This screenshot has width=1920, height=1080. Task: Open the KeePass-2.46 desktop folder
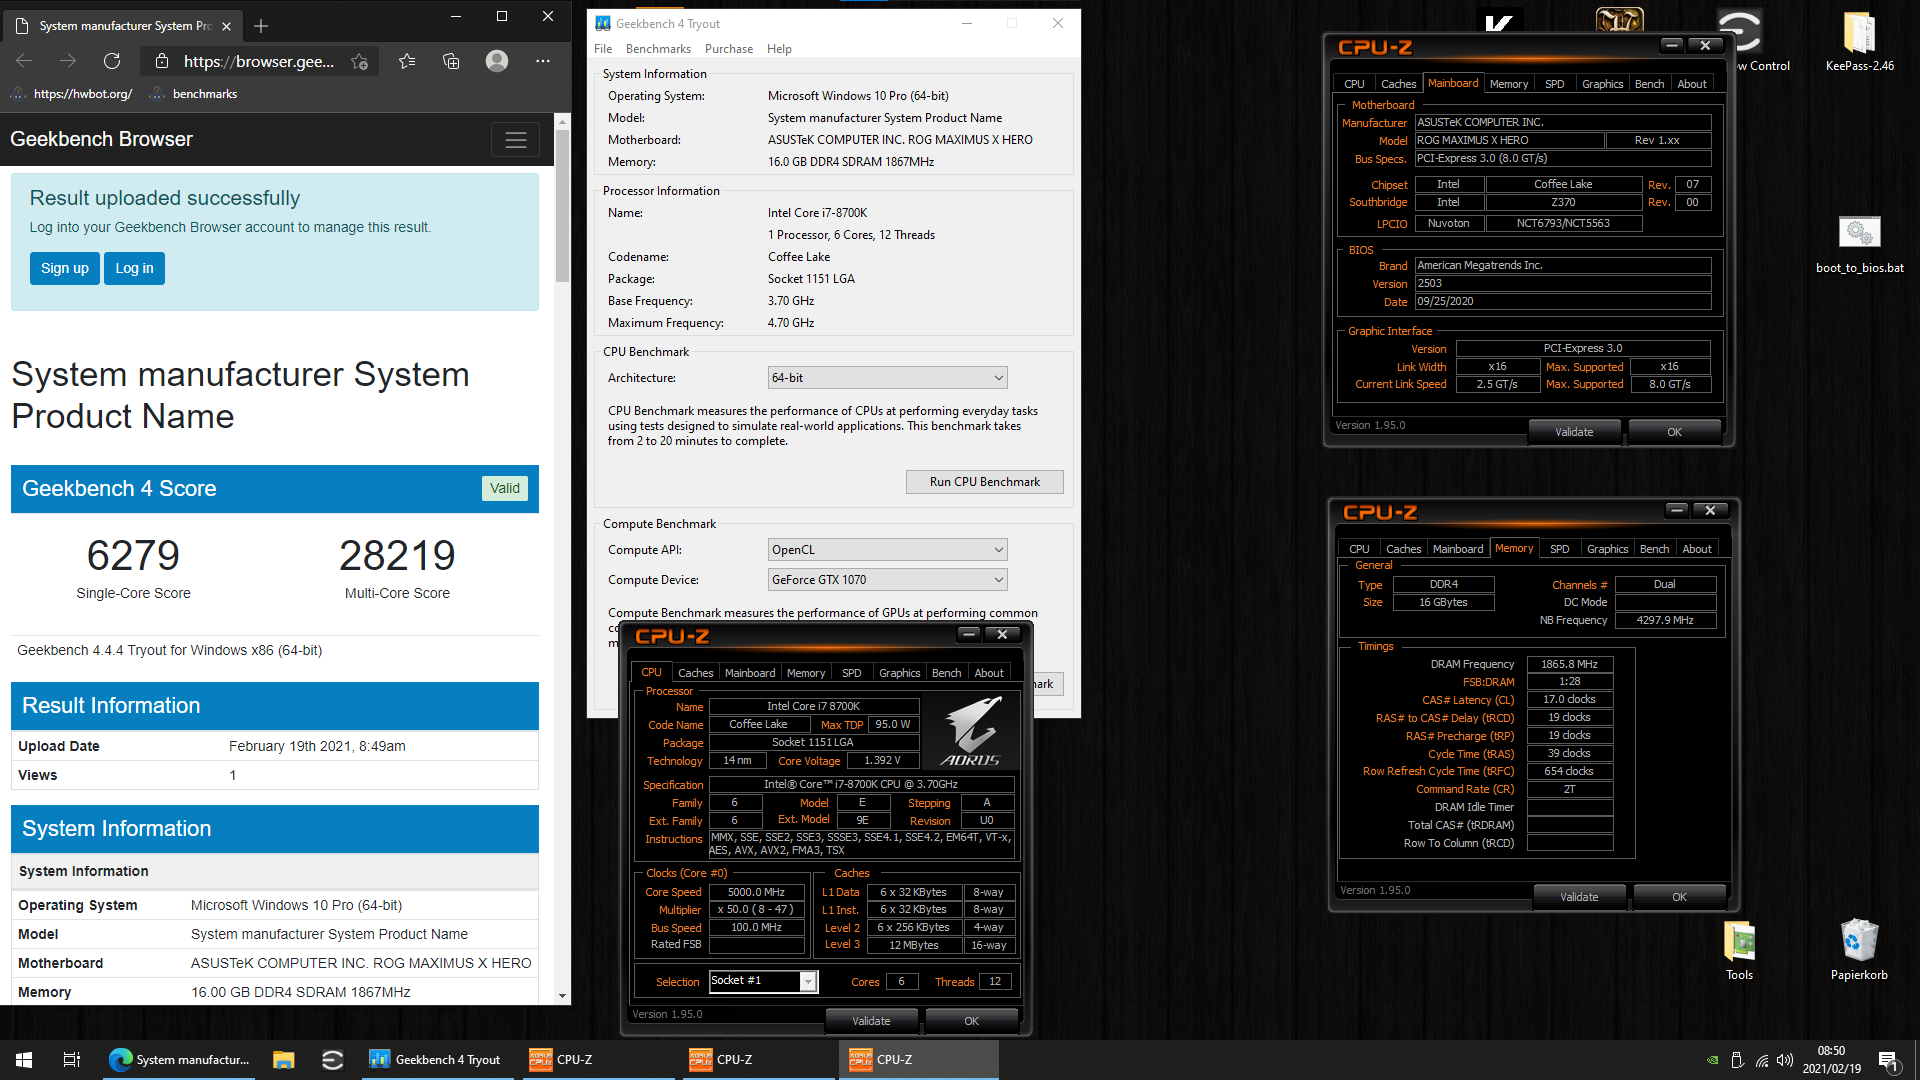pyautogui.click(x=1859, y=43)
